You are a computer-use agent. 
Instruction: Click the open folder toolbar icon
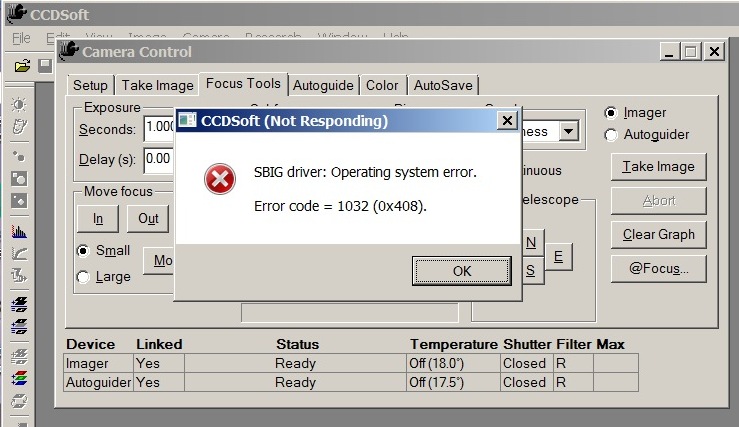pos(22,66)
